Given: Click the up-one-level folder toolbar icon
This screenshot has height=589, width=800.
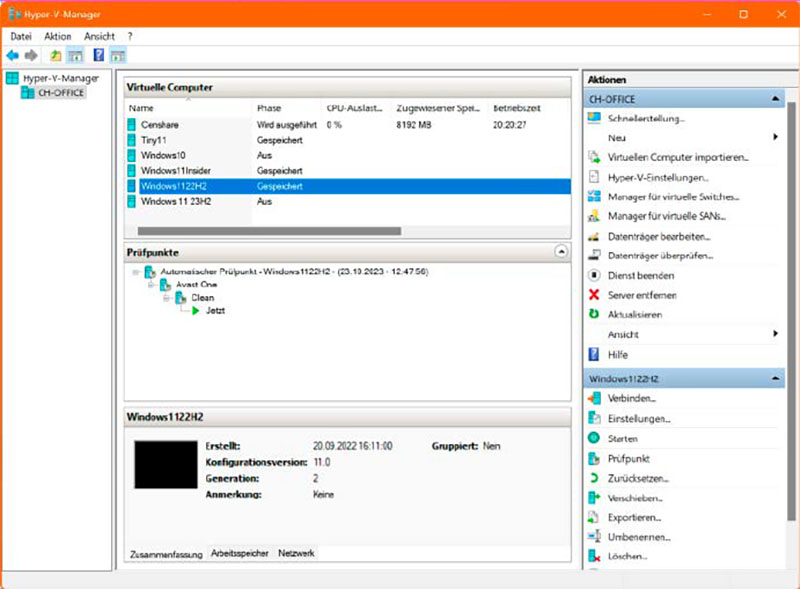Looking at the screenshot, I should (56, 55).
